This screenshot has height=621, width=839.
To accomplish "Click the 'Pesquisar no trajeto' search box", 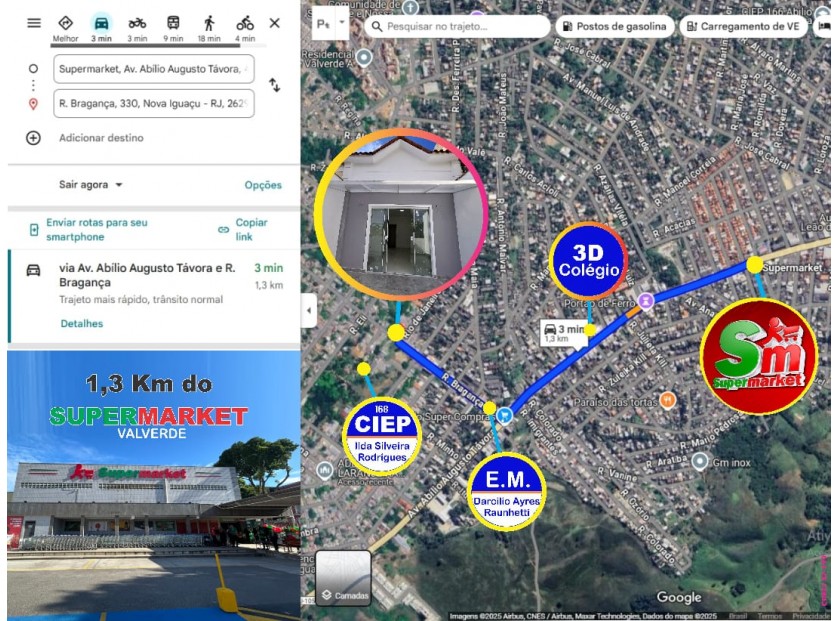I will click(x=457, y=26).
